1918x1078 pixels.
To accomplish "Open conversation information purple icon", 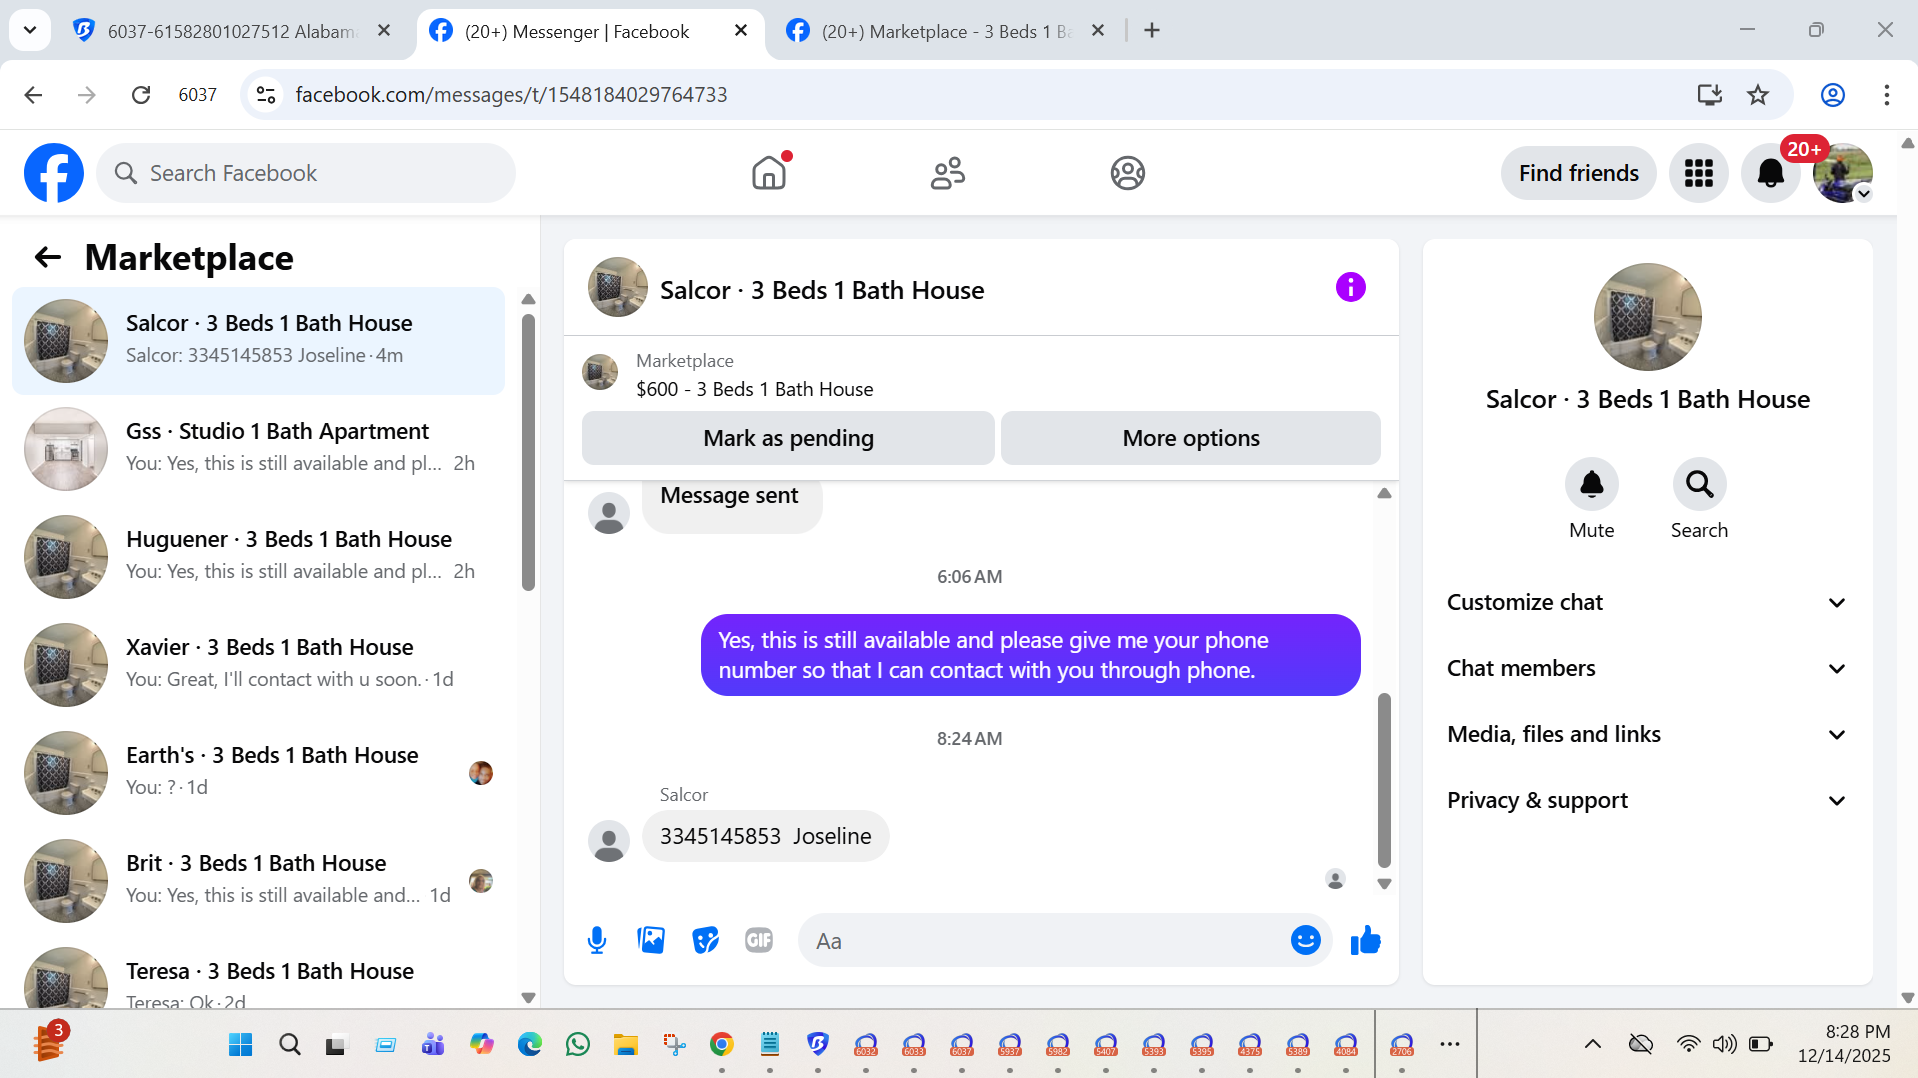I will tap(1350, 288).
